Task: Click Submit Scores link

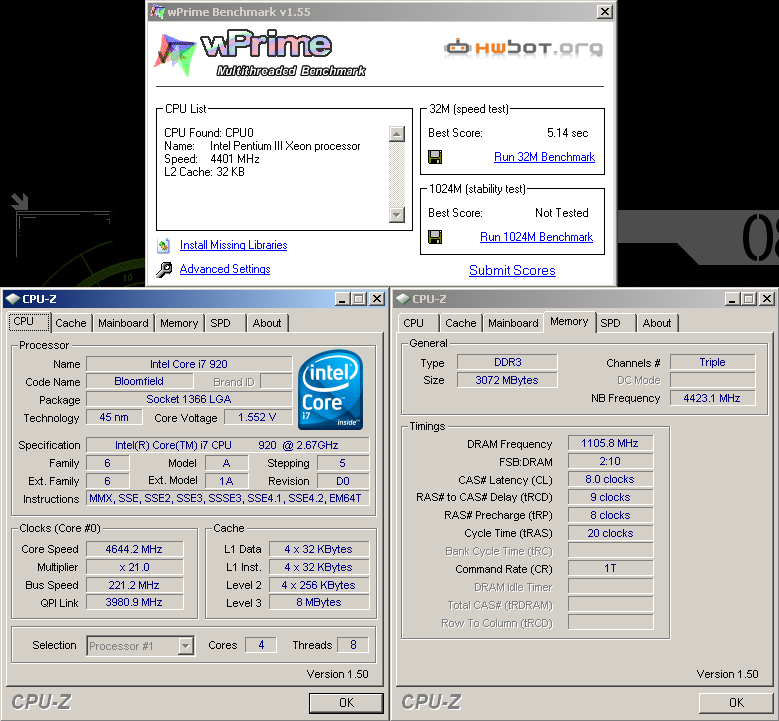Action: (512, 270)
